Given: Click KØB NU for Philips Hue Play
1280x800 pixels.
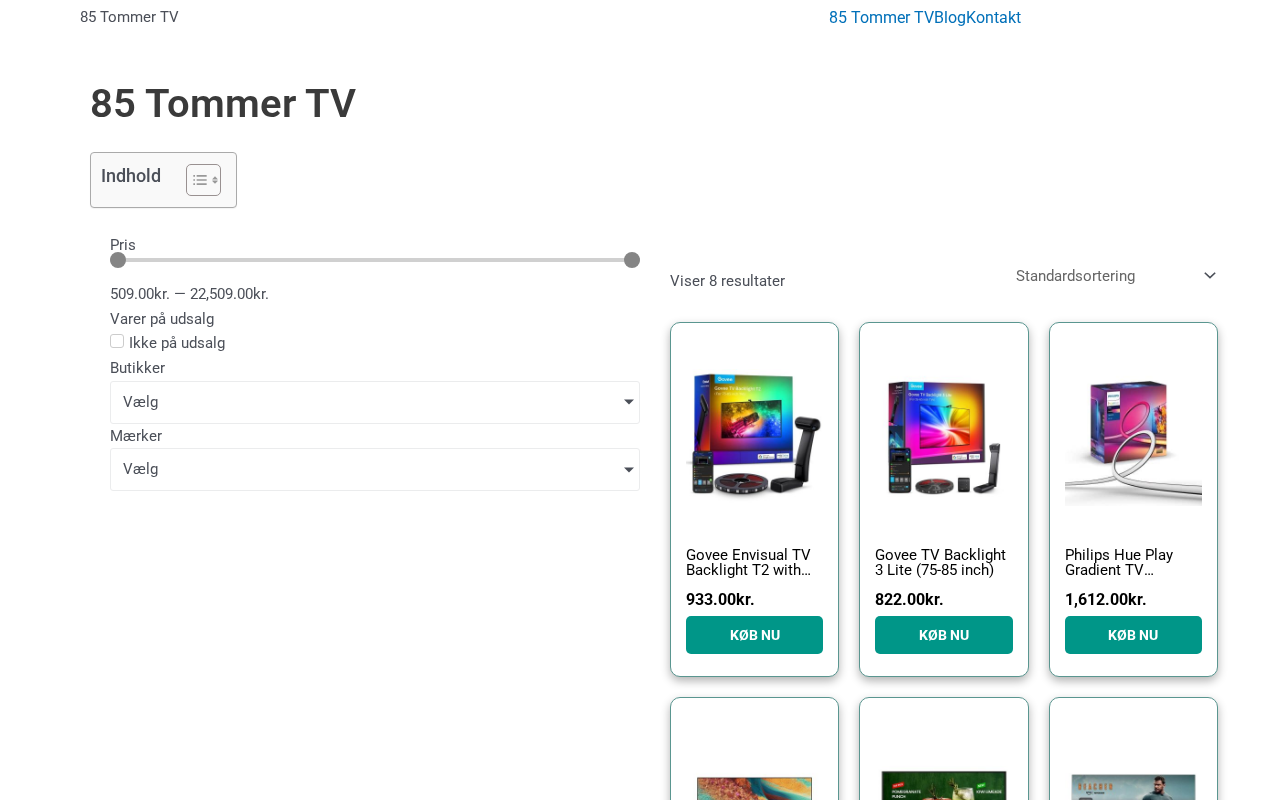Looking at the screenshot, I should point(1133,635).
